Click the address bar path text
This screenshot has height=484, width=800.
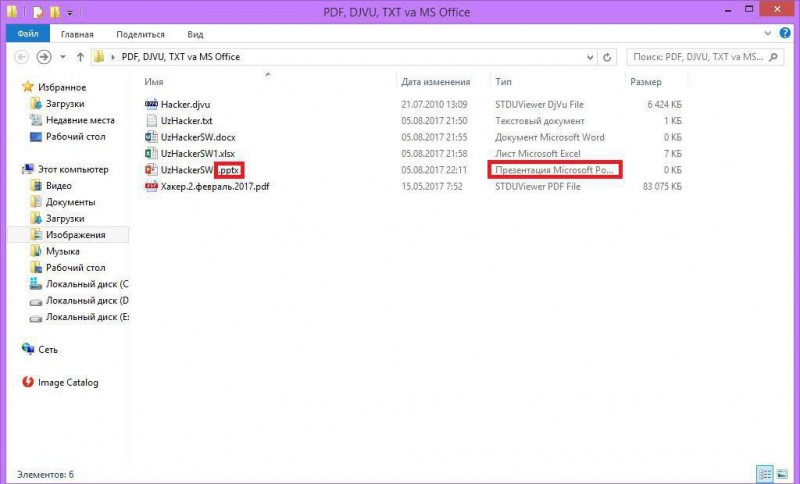[x=181, y=57]
